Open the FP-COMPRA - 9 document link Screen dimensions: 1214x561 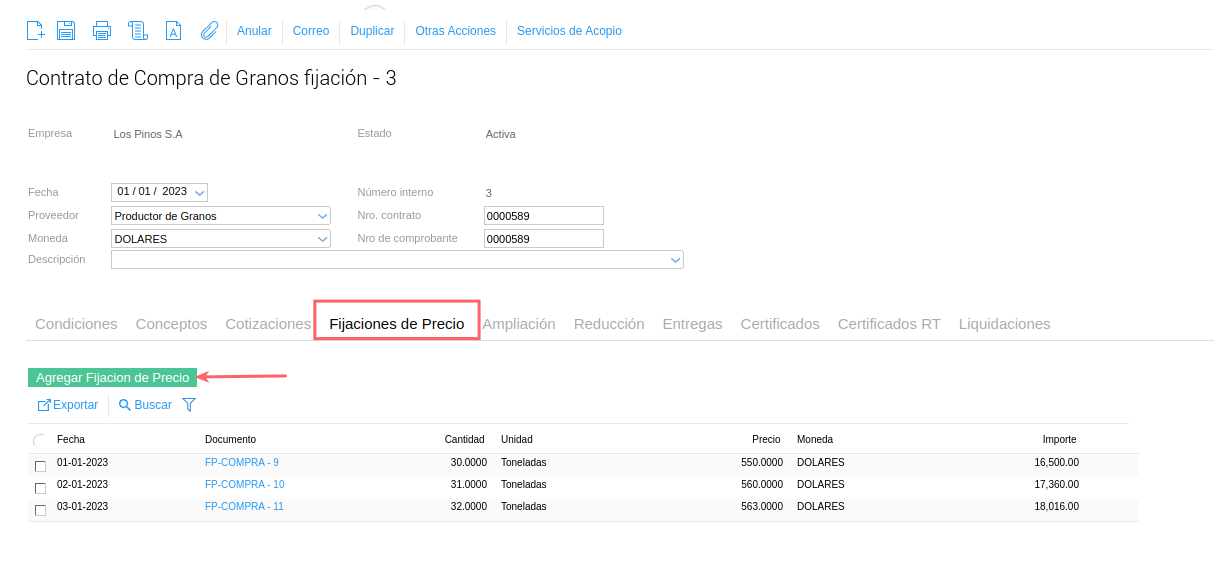(x=242, y=463)
